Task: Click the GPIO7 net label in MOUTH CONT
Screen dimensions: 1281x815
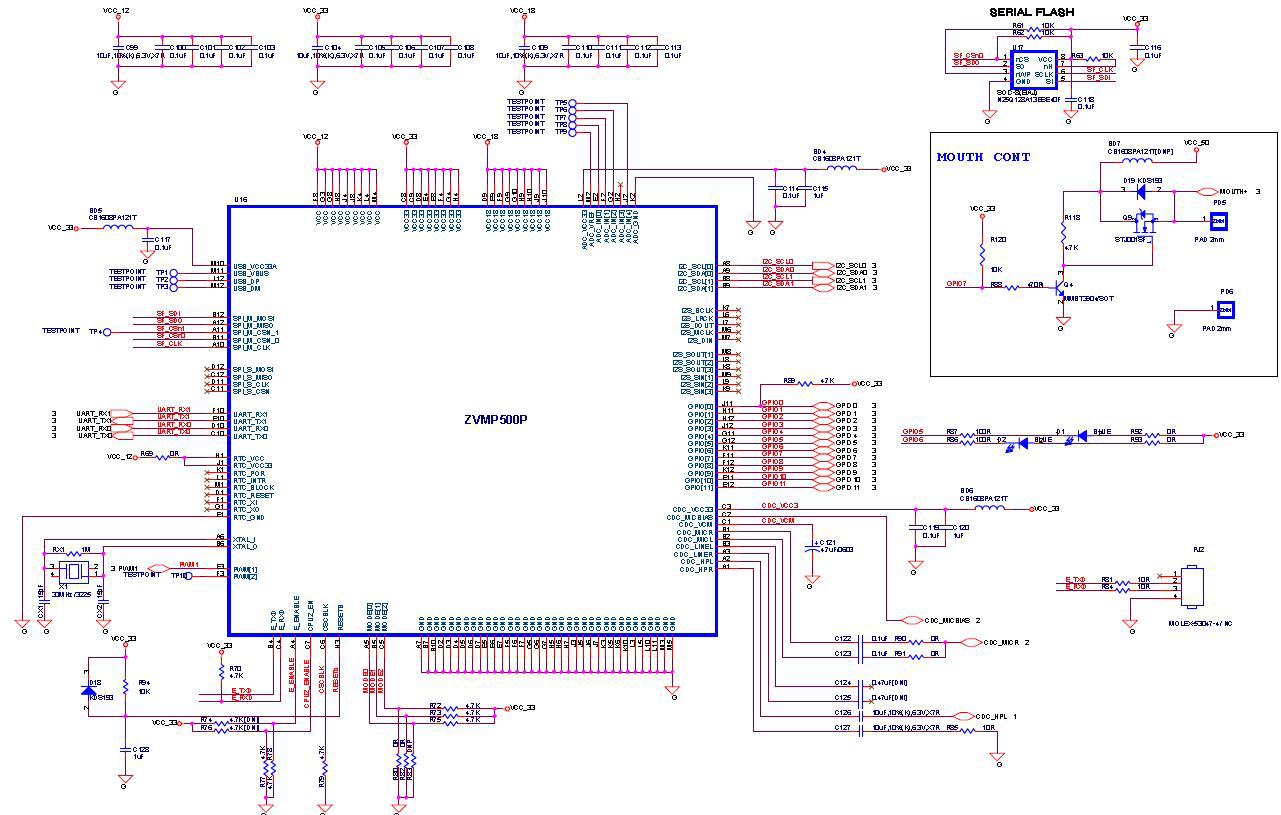Action: coord(956,284)
